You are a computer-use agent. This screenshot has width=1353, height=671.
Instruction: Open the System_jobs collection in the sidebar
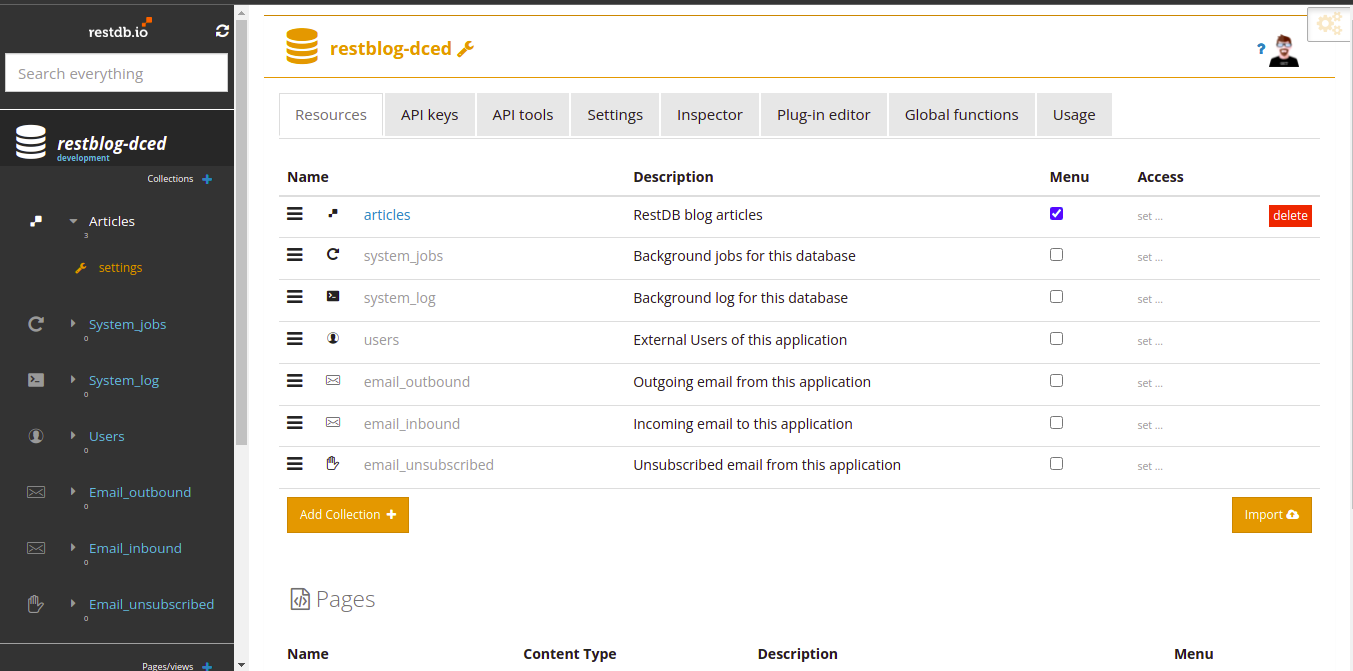(127, 324)
